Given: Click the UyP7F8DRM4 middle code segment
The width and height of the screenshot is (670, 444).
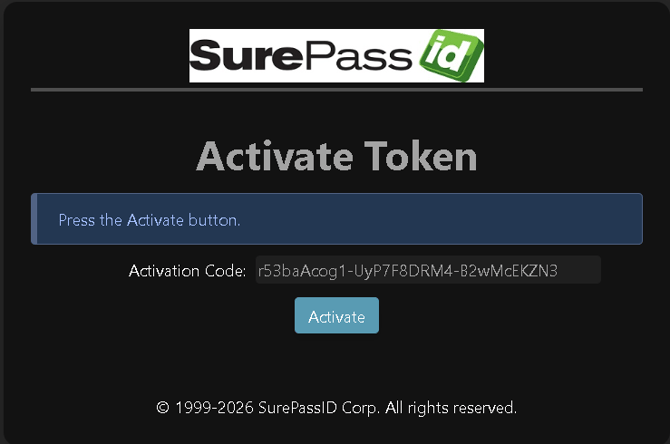Looking at the screenshot, I should [x=403, y=271].
